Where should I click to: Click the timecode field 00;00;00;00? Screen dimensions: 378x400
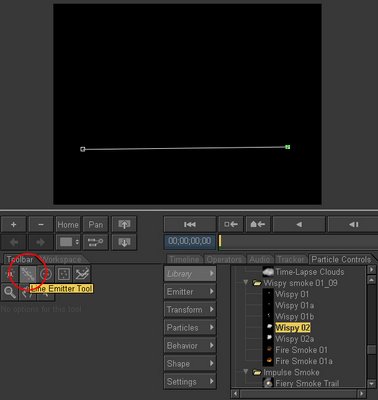(x=190, y=241)
